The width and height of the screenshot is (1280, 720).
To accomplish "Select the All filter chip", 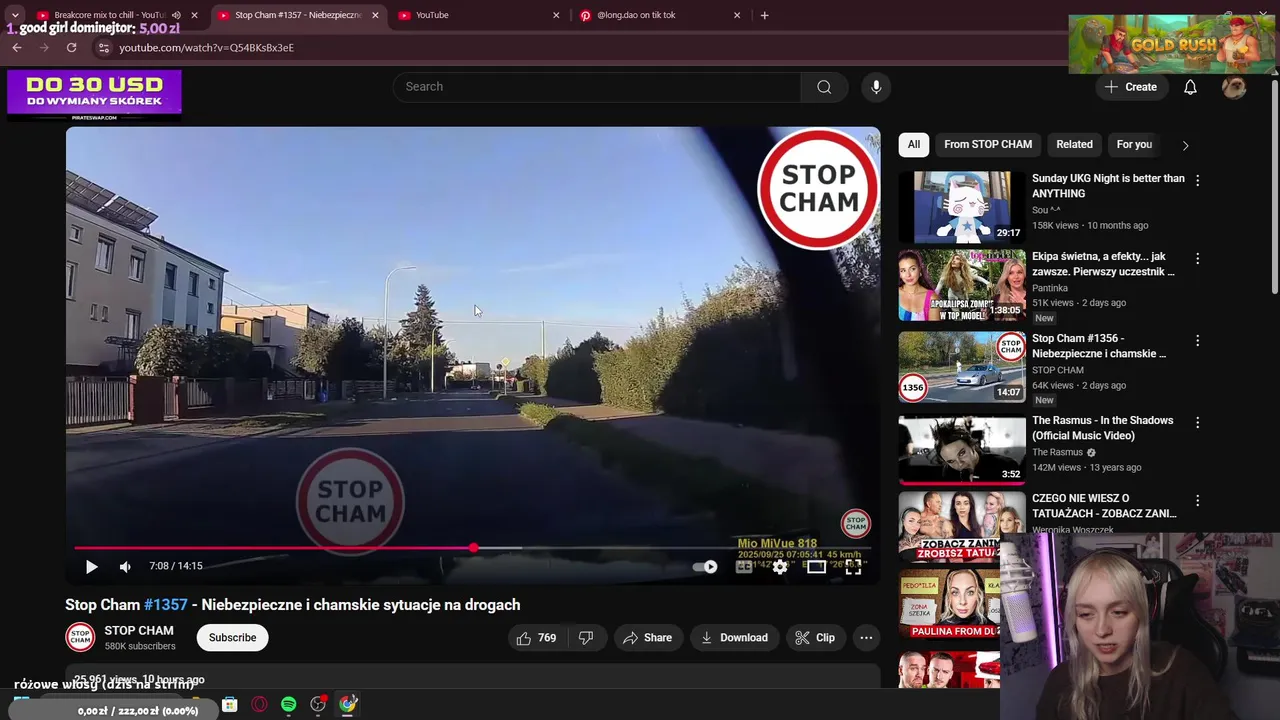I will [914, 145].
